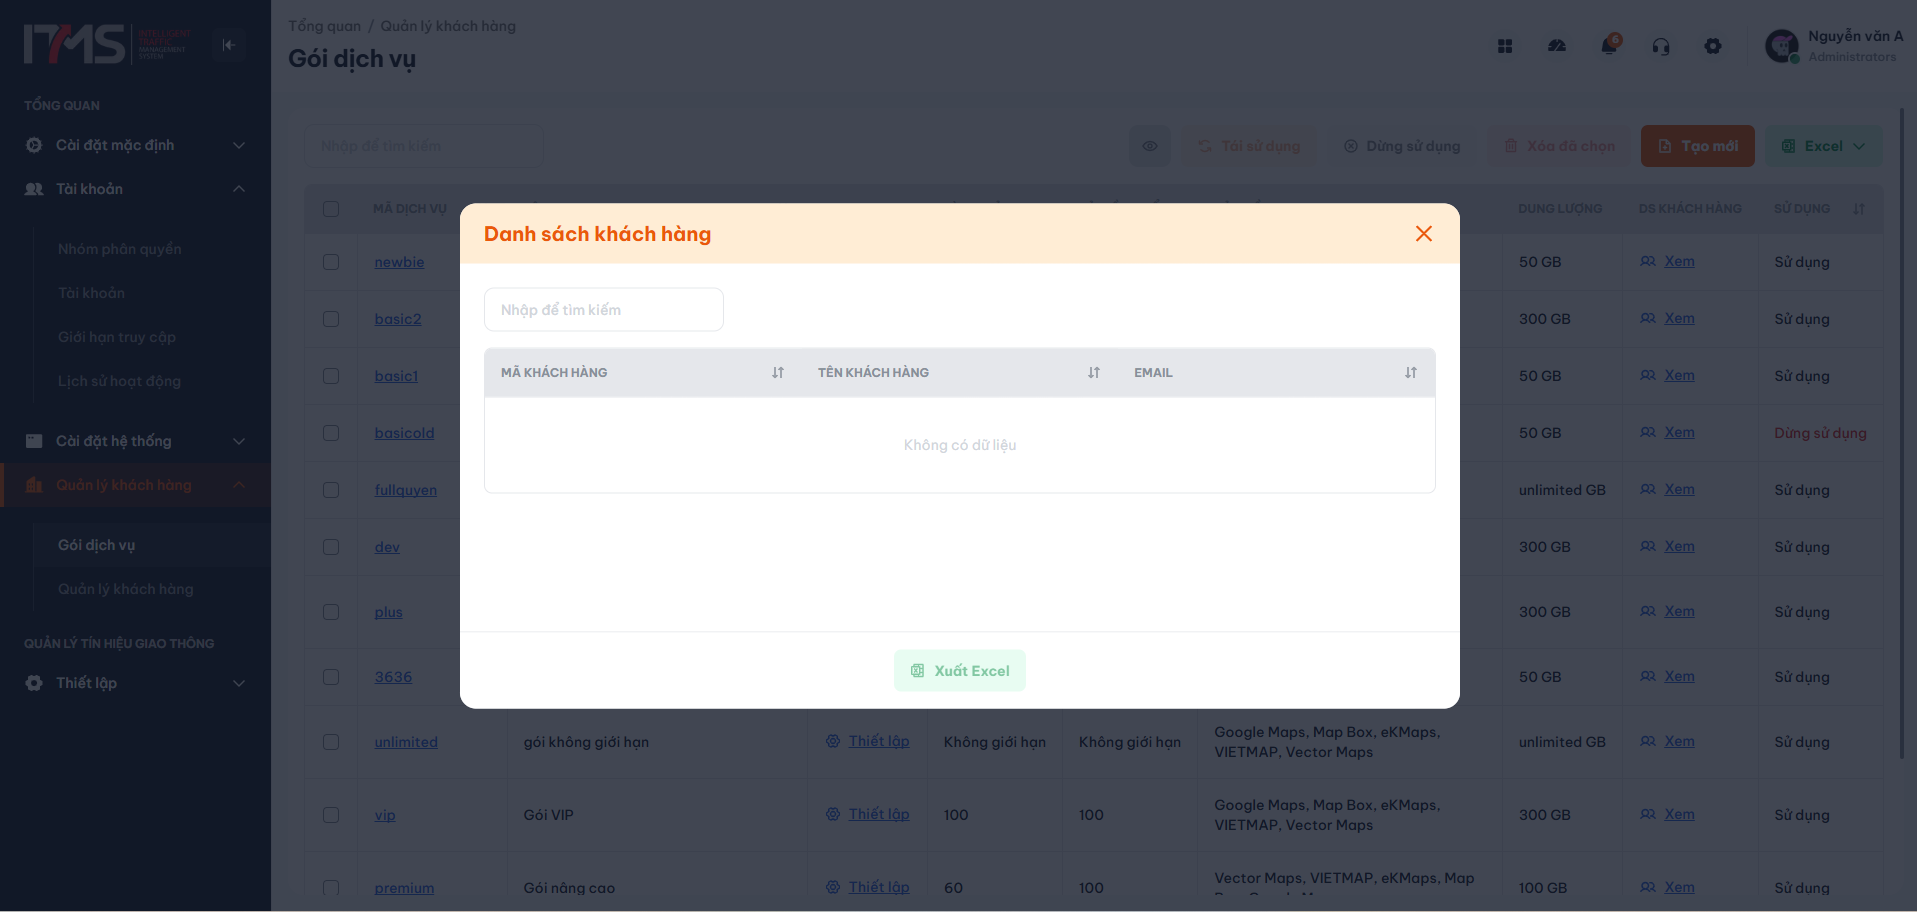1917x912 pixels.
Task: Open Quản lý khách hàng submenu item
Action: click(x=126, y=589)
